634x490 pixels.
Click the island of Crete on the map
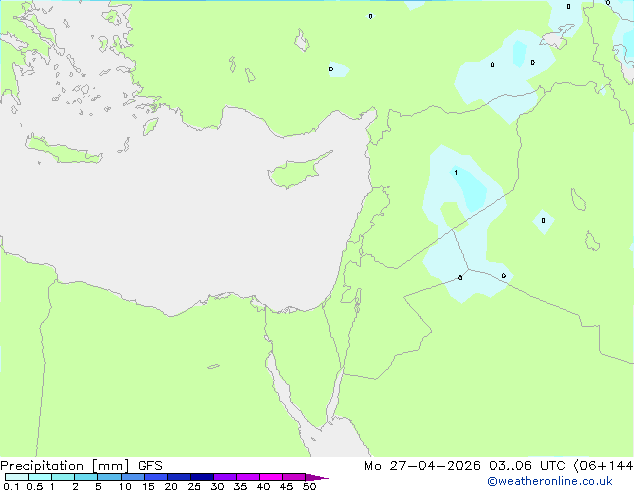pyautogui.click(x=63, y=151)
